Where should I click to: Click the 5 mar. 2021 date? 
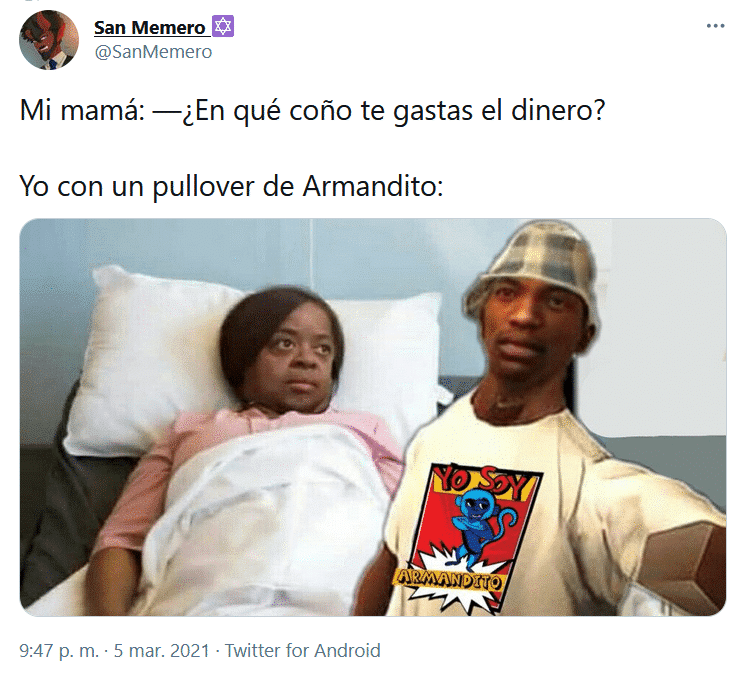point(161,650)
